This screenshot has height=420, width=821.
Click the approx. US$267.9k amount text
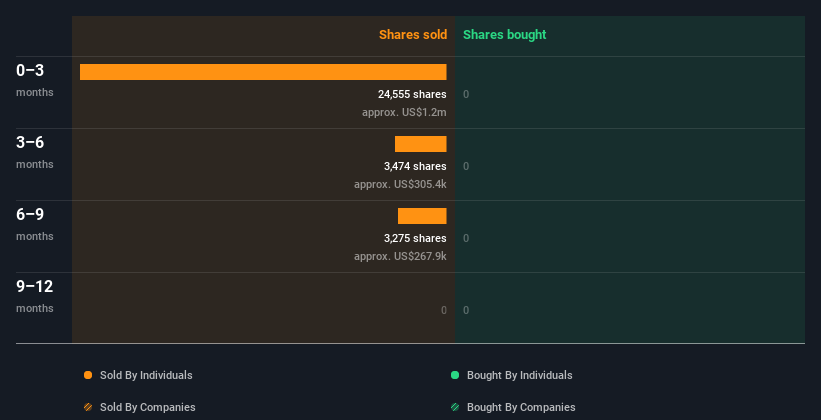pos(400,256)
